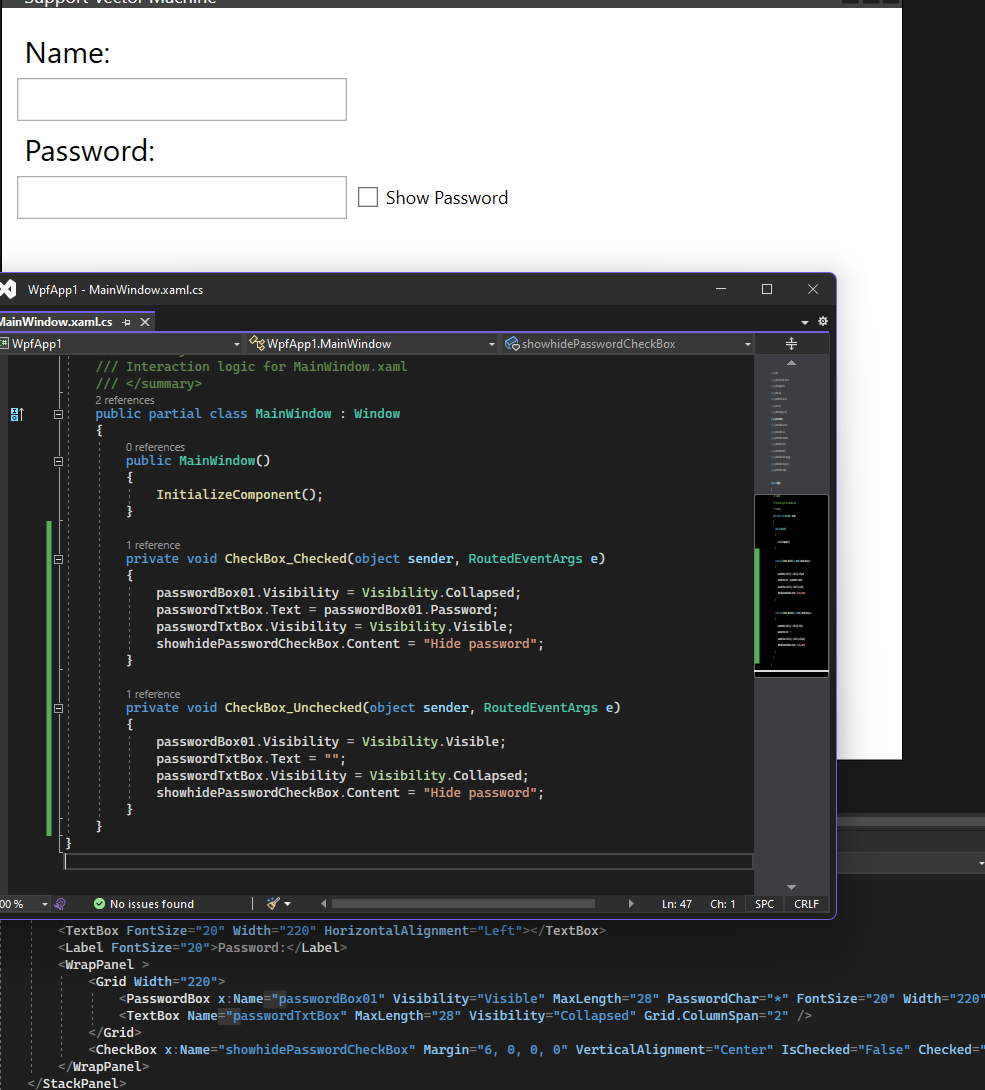Viewport: 985px width, 1090px height.
Task: Select the MainWindow.xaml.cs document tab
Action: 56,322
